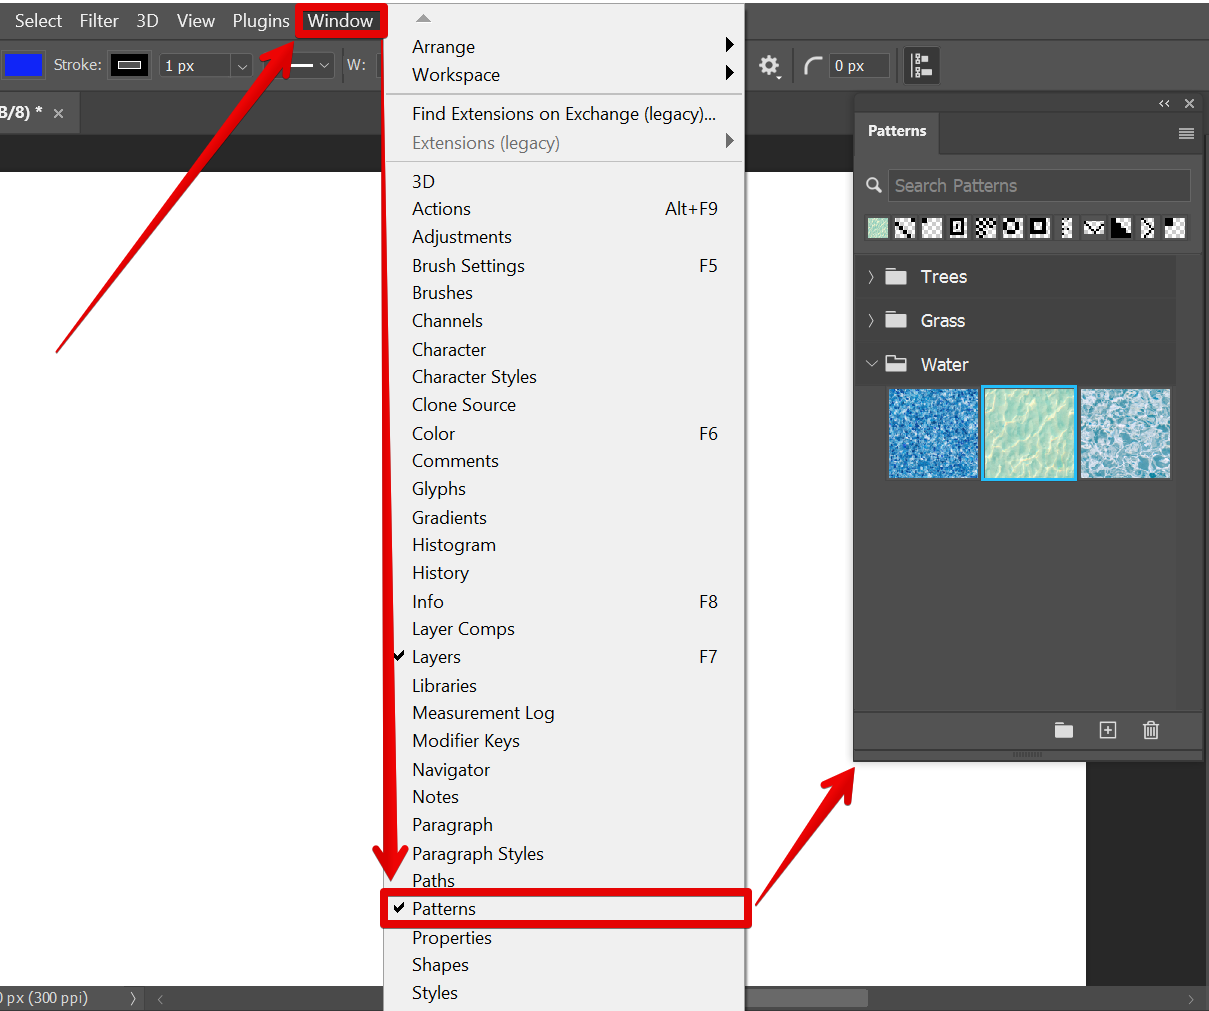
Task: Open the Patterns panel hamburger menu
Action: click(1186, 133)
